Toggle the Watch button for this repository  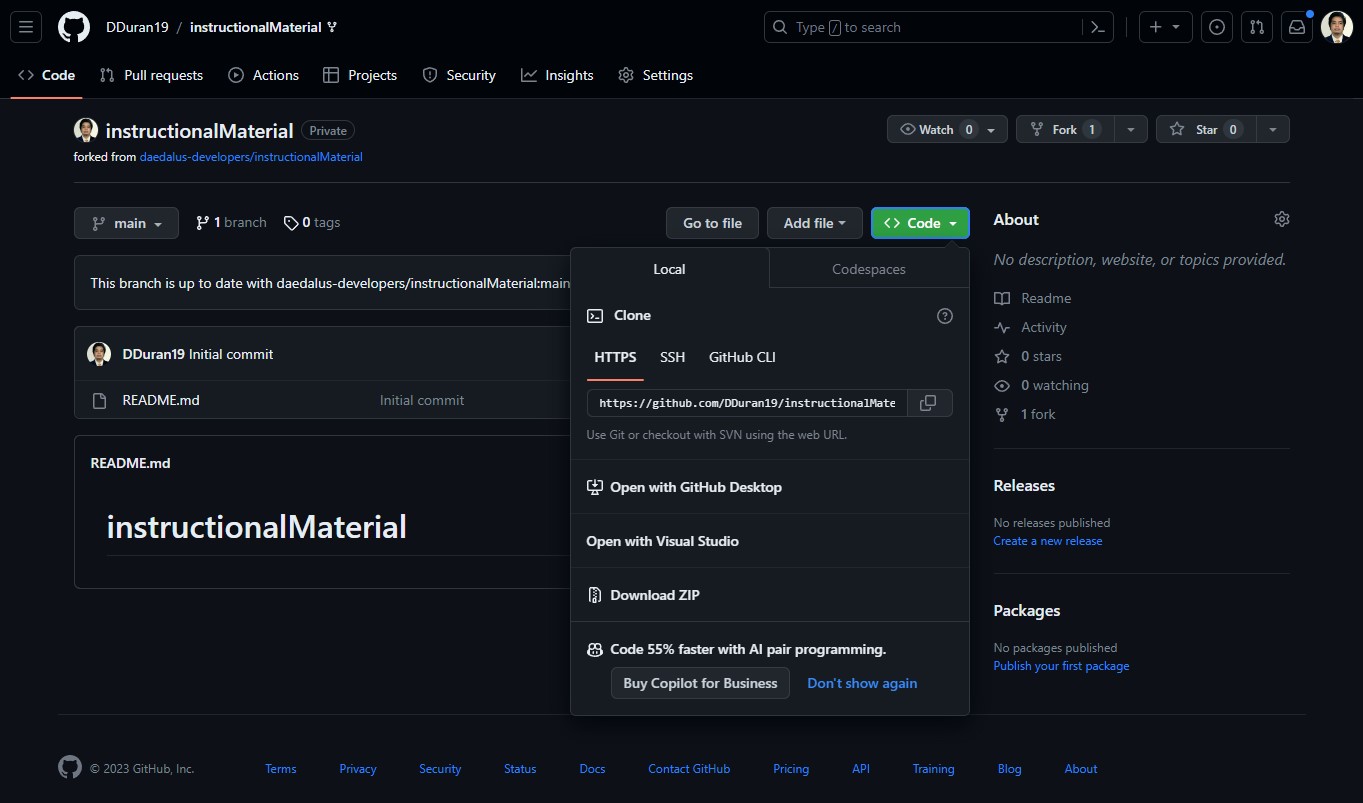click(935, 129)
